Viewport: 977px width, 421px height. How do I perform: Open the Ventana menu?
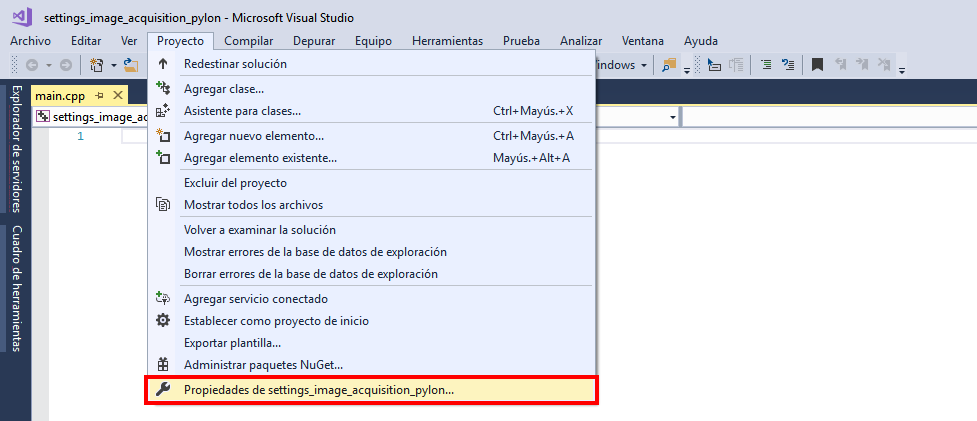tap(642, 41)
